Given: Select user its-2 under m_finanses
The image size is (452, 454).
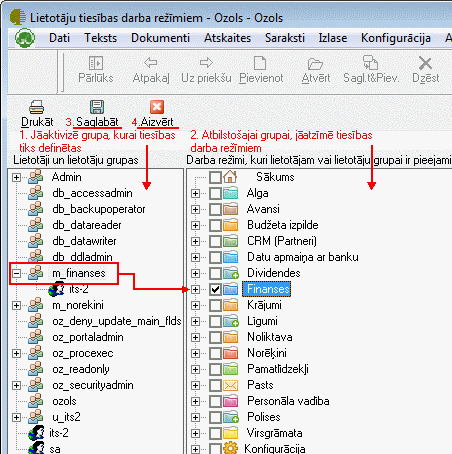Looking at the screenshot, I should point(79,289).
